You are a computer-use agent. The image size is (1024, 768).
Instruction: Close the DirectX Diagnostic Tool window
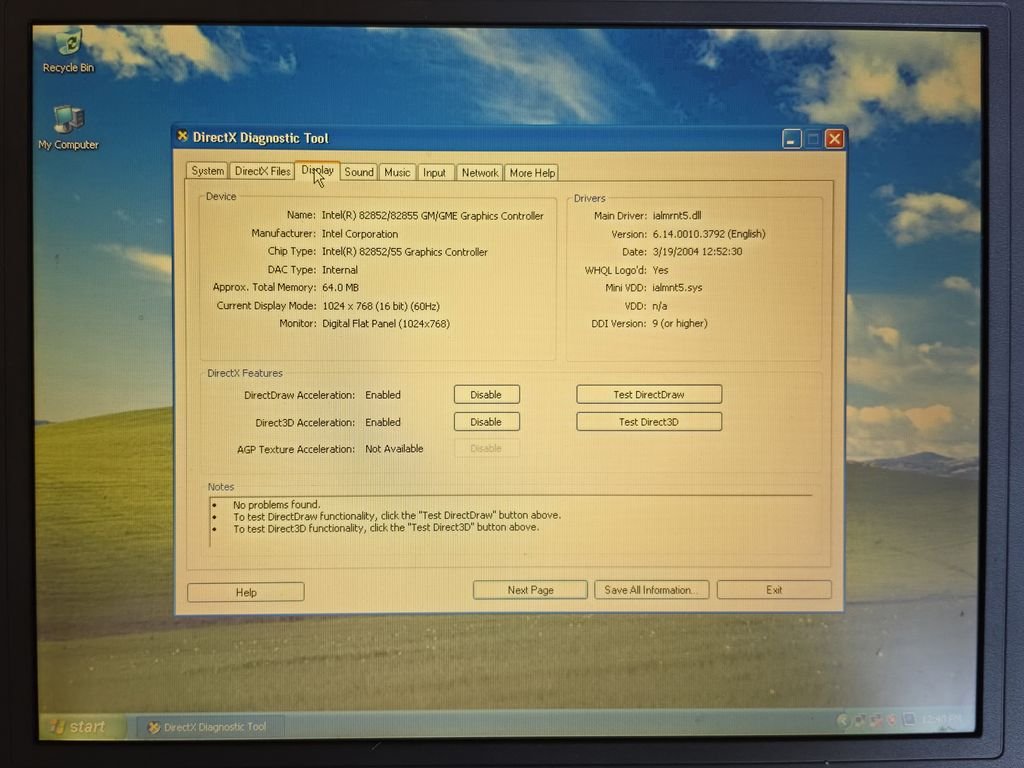click(x=834, y=138)
